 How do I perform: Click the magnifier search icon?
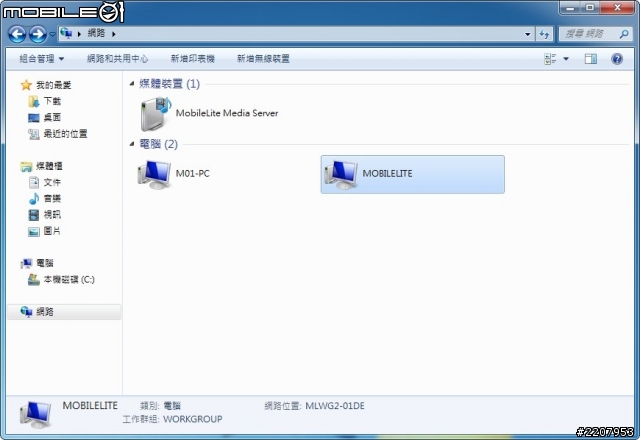click(624, 34)
